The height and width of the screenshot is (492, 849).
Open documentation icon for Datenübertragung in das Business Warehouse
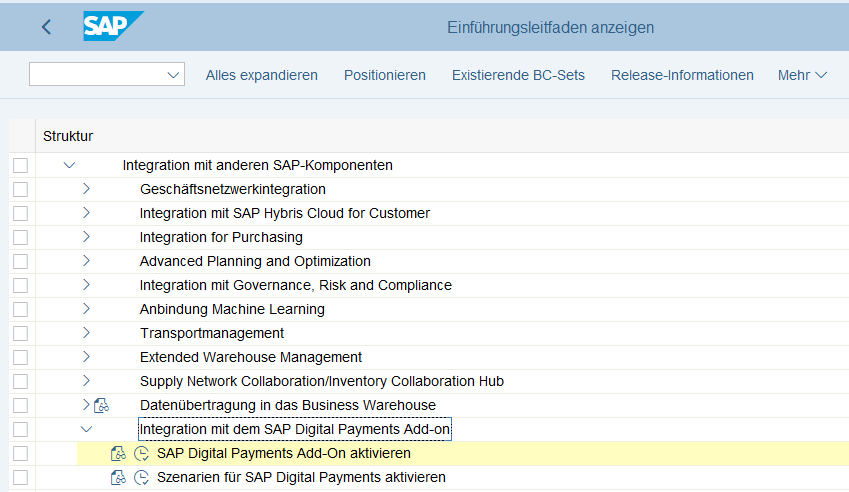[100, 405]
